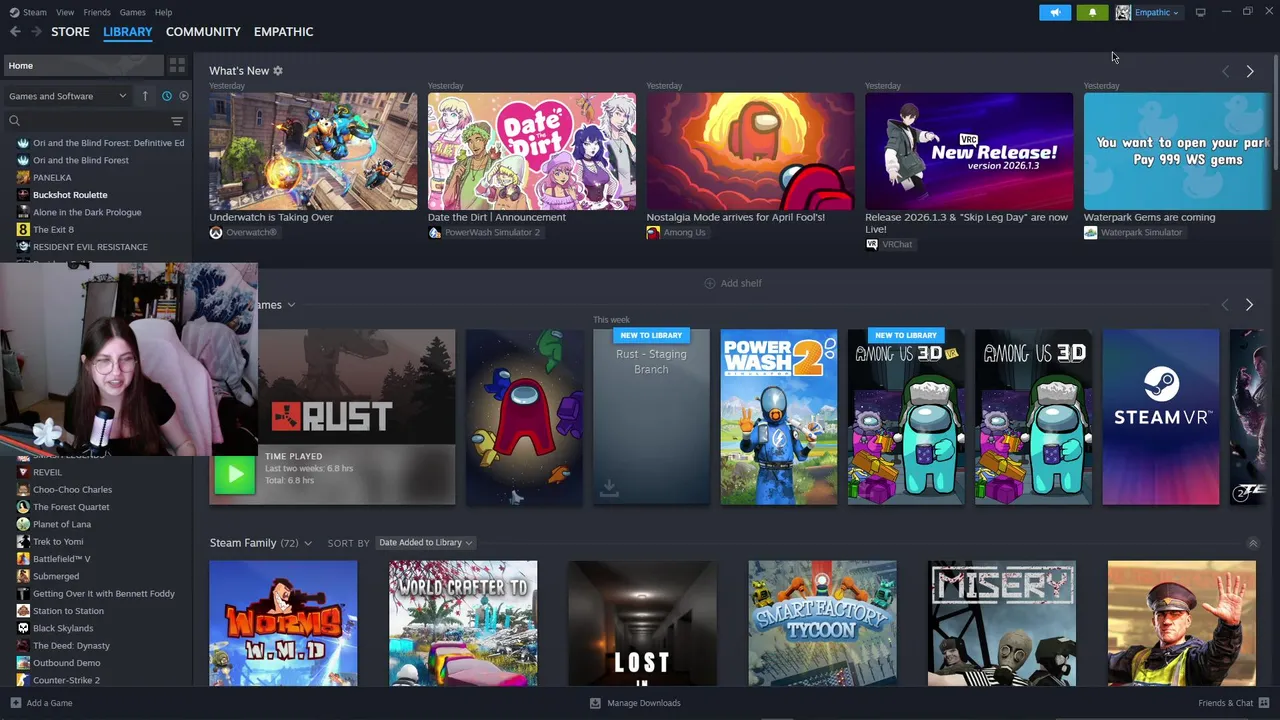Open the Steam menu

(29, 12)
